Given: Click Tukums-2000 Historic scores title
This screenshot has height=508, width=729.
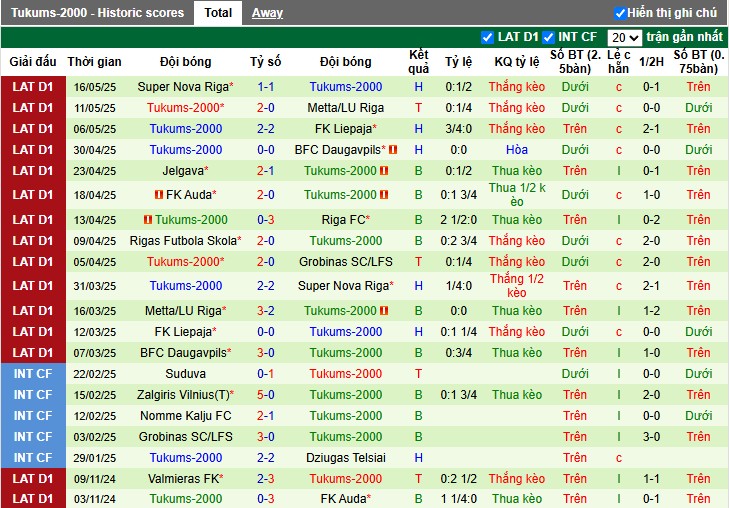Looking at the screenshot, I should (x=97, y=13).
